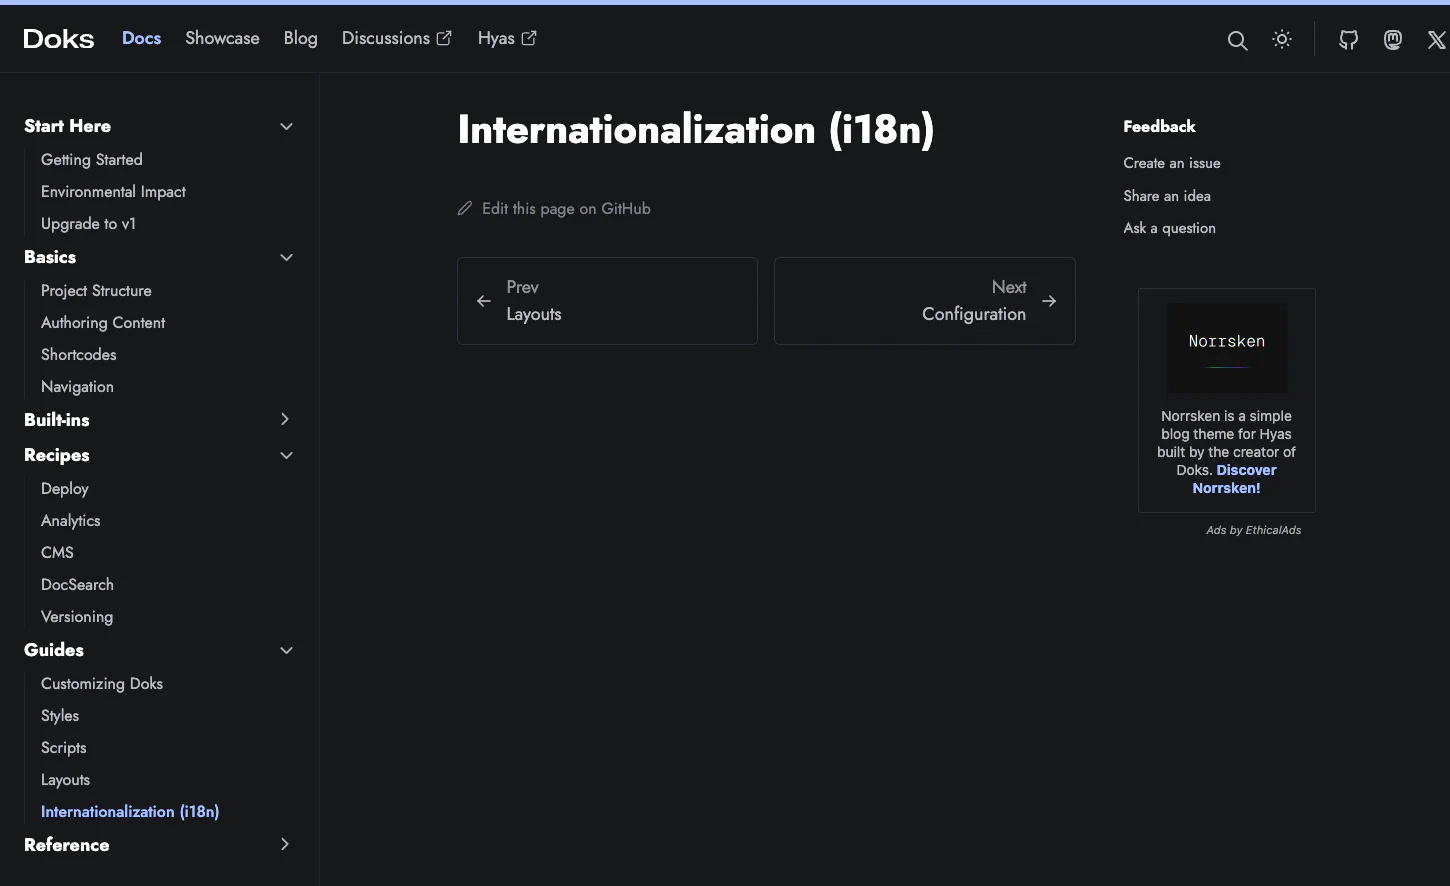The height and width of the screenshot is (886, 1450).
Task: Expand the Reference section chevron
Action: (285, 844)
